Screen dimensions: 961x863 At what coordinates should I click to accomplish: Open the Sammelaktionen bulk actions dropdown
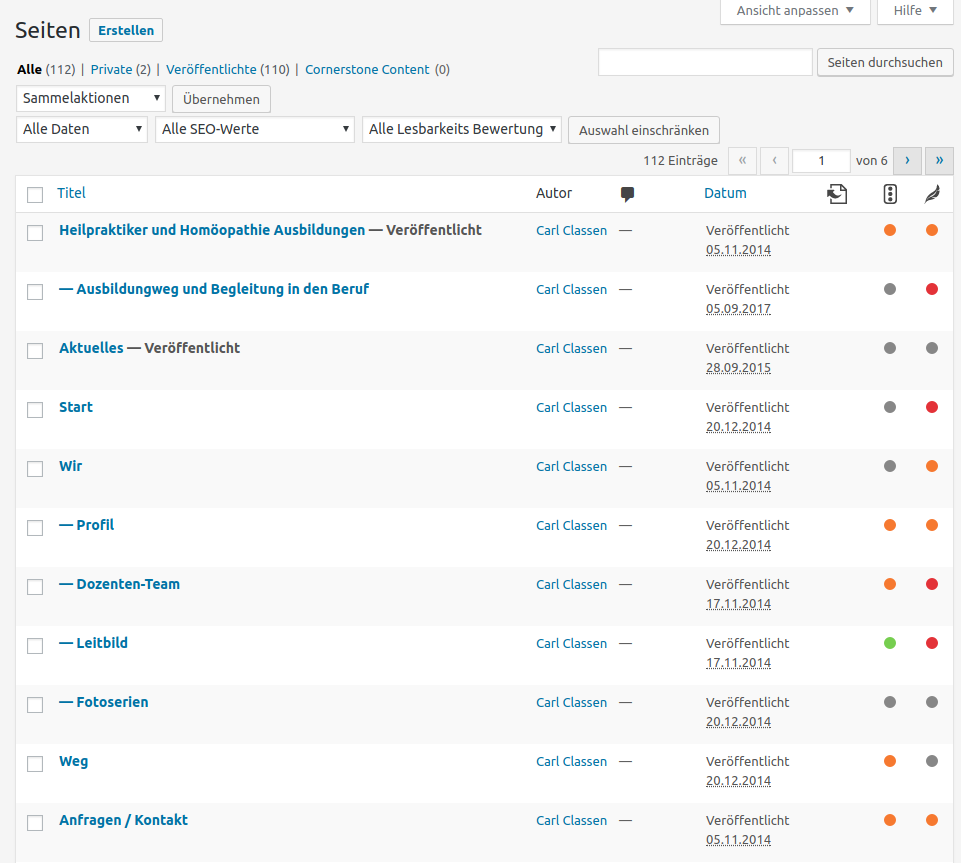91,98
